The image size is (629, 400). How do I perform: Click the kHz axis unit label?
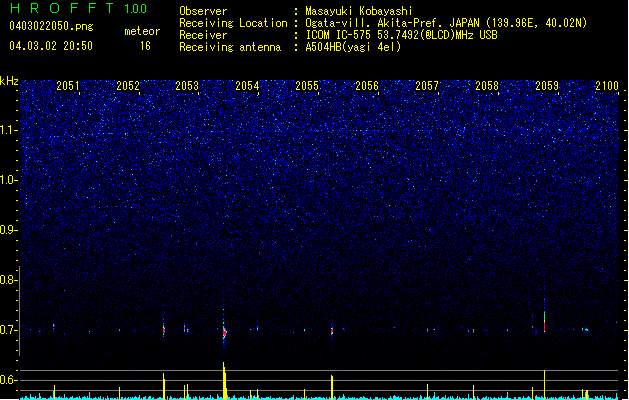tap(9, 81)
